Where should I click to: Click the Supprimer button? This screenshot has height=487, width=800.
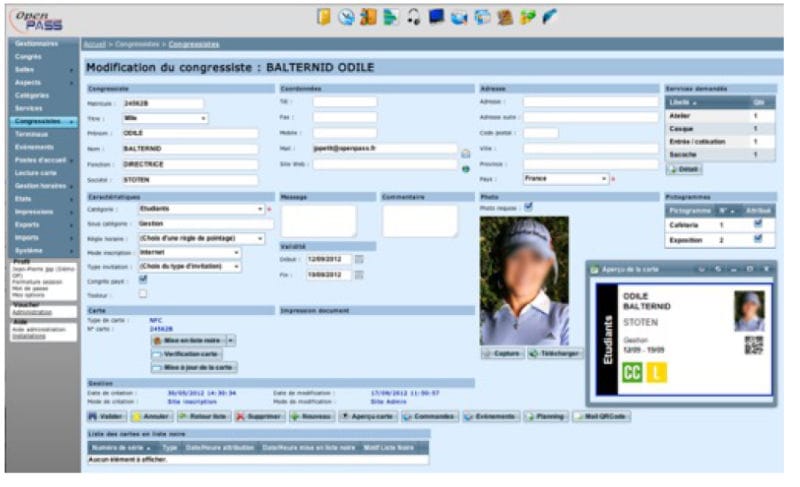point(259,417)
